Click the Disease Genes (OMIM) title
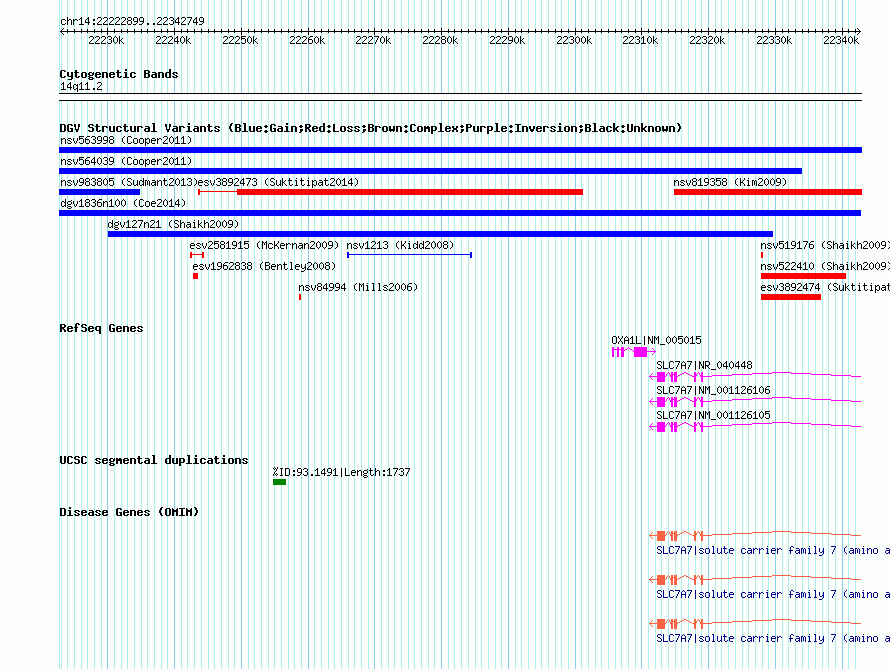Image resolution: width=890 pixels, height=669 pixels. [129, 512]
